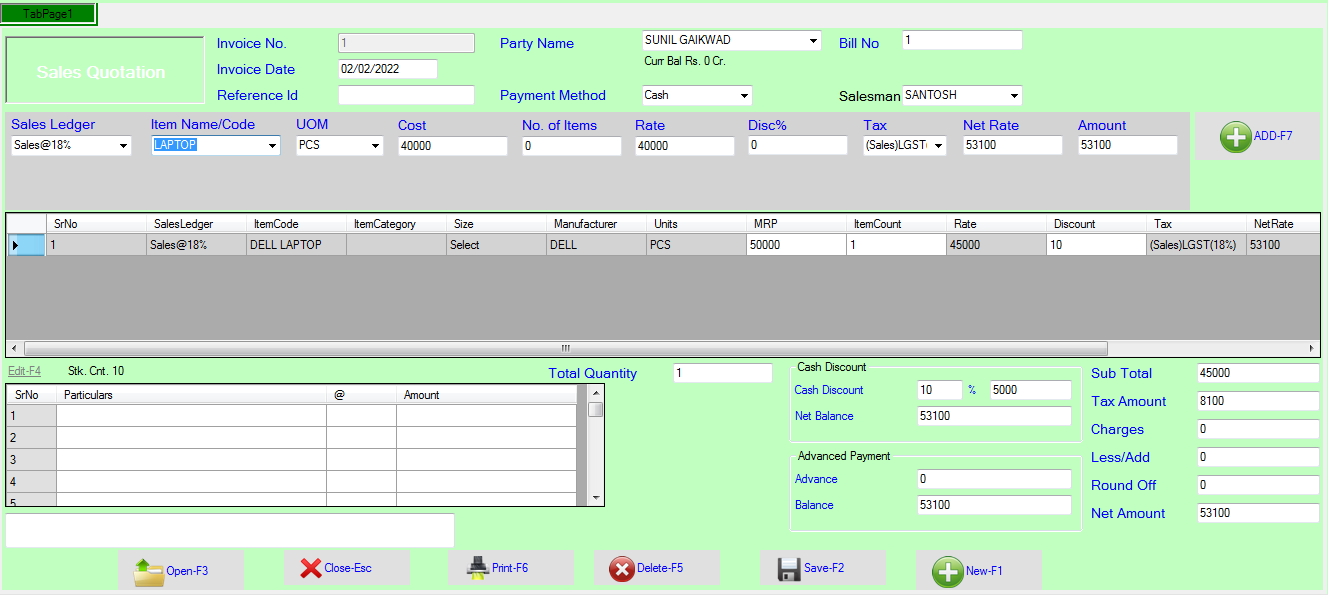Open the Salesman dropdown list
Viewport: 1328px width, 596px height.
click(1014, 96)
